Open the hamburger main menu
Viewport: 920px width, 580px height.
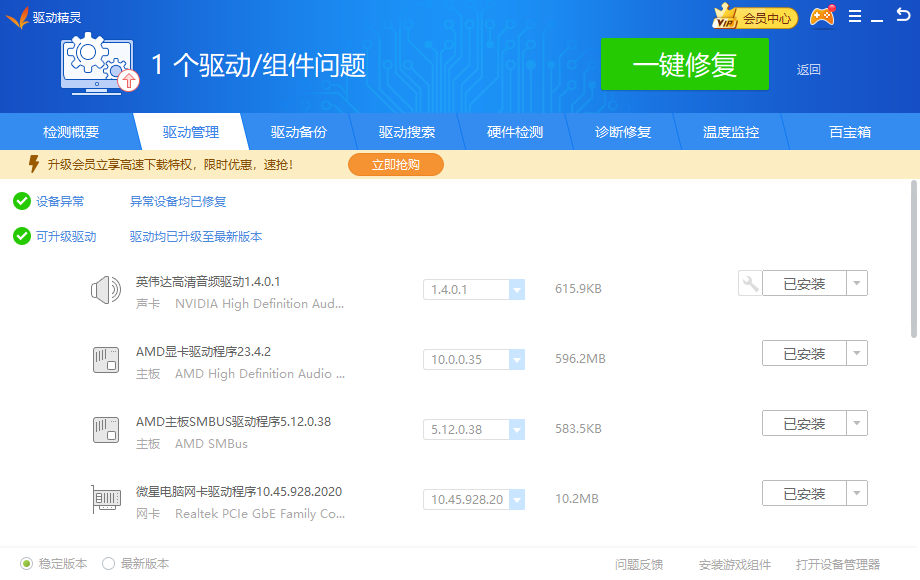pyautogui.click(x=855, y=16)
